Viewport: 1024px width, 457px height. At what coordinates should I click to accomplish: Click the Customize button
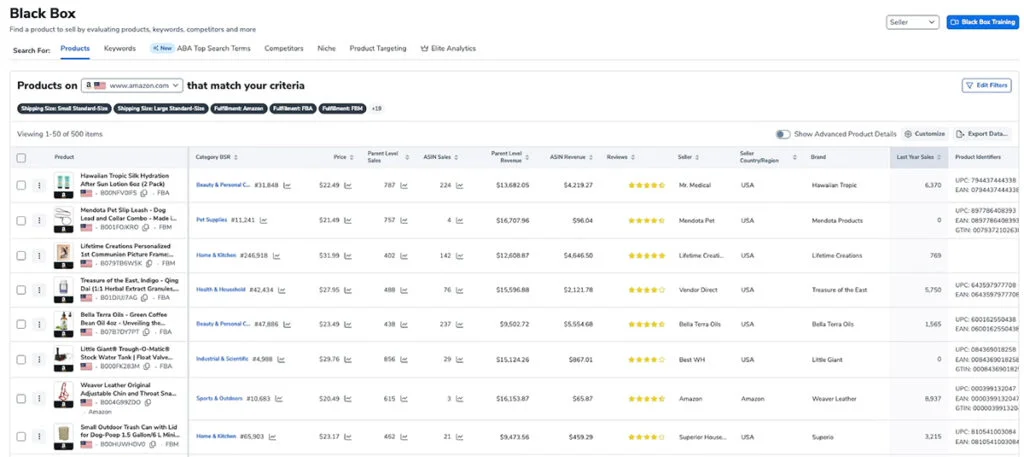click(925, 134)
